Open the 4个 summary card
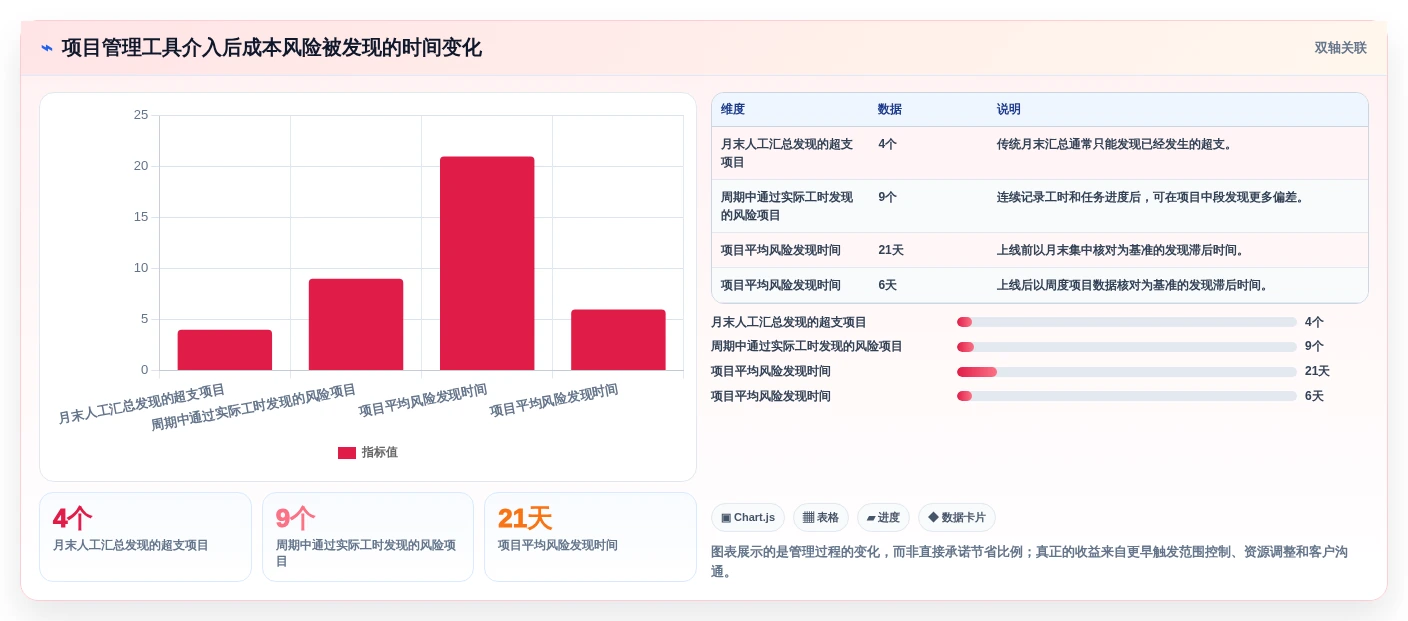This screenshot has width=1408, height=621. tap(145, 537)
